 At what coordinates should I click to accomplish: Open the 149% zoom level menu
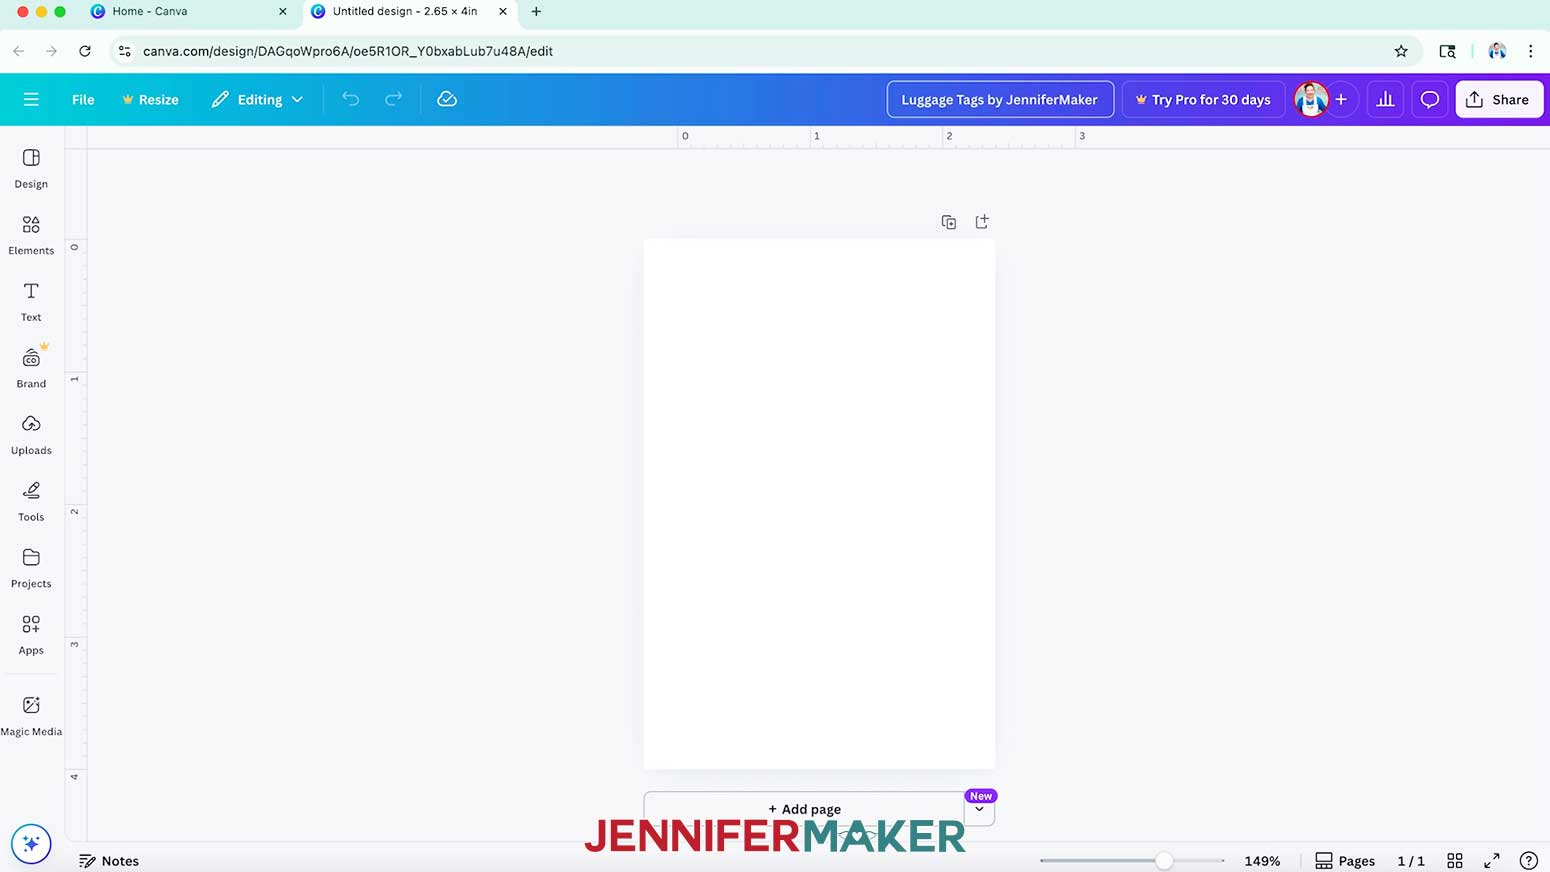click(x=1262, y=861)
